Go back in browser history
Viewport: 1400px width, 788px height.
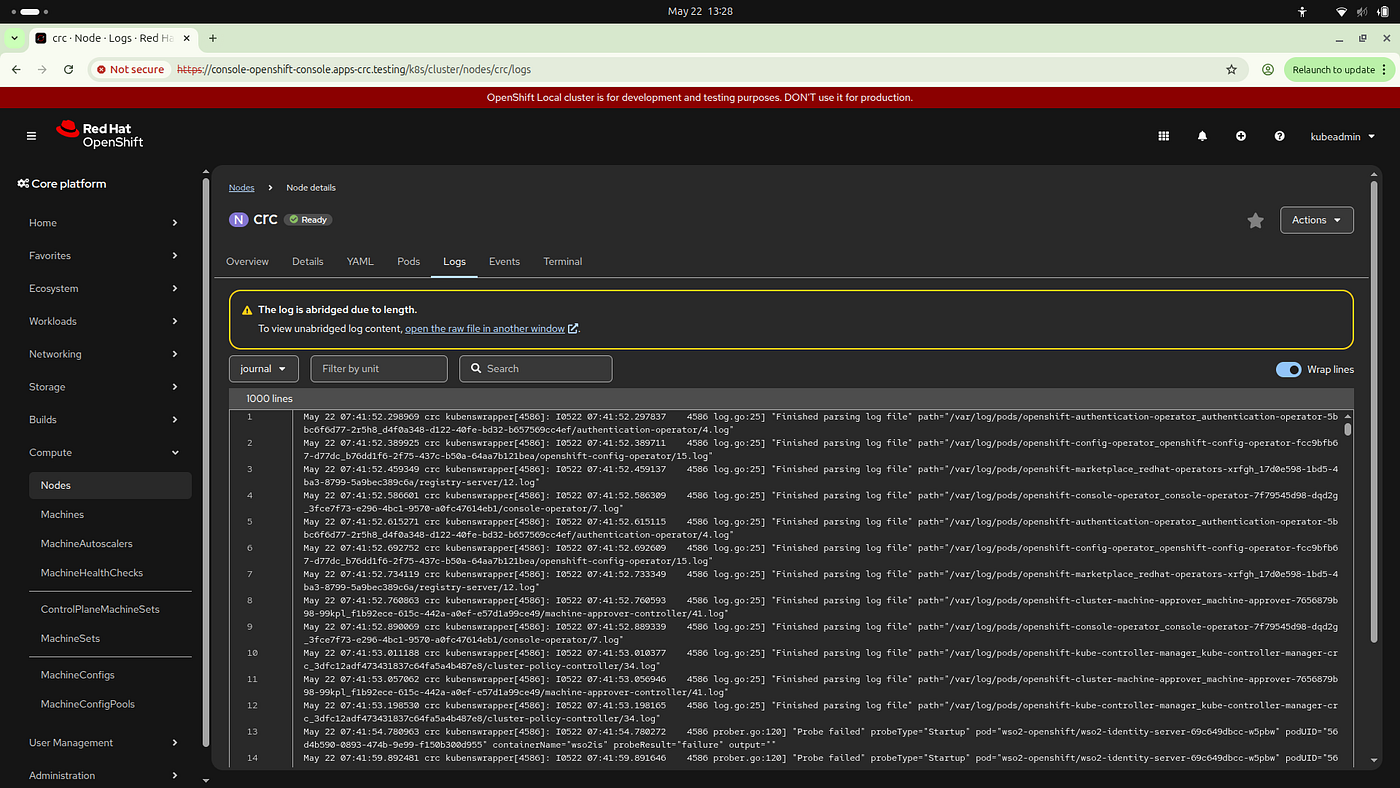coord(16,70)
